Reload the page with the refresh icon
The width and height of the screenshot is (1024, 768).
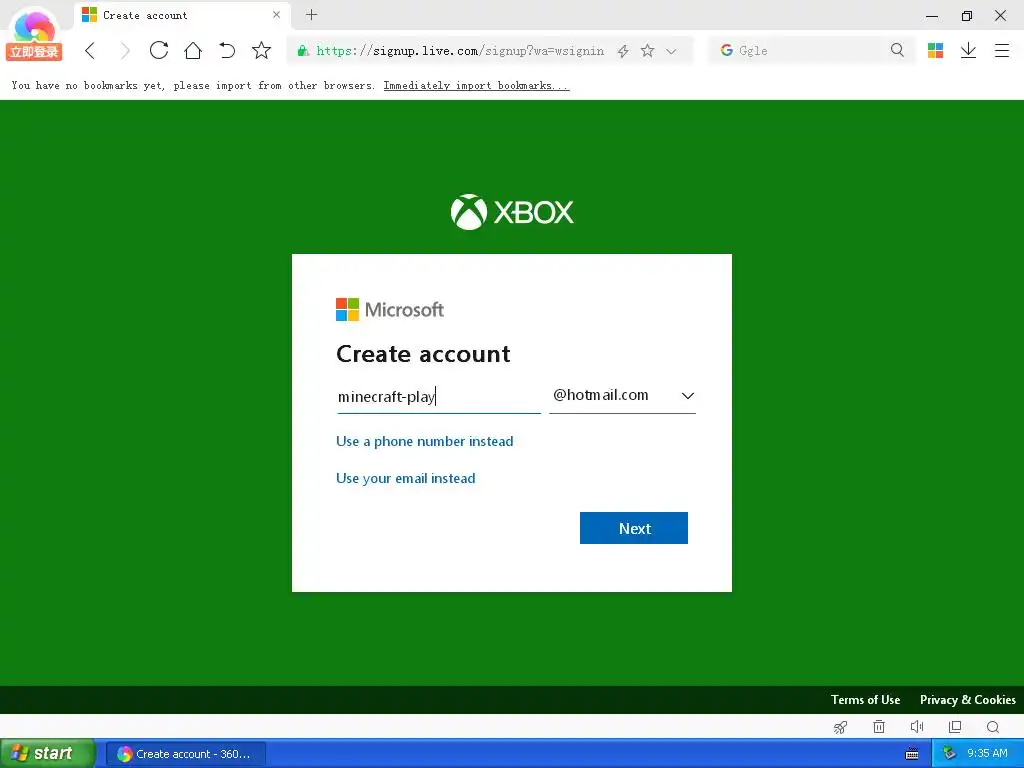(x=159, y=50)
